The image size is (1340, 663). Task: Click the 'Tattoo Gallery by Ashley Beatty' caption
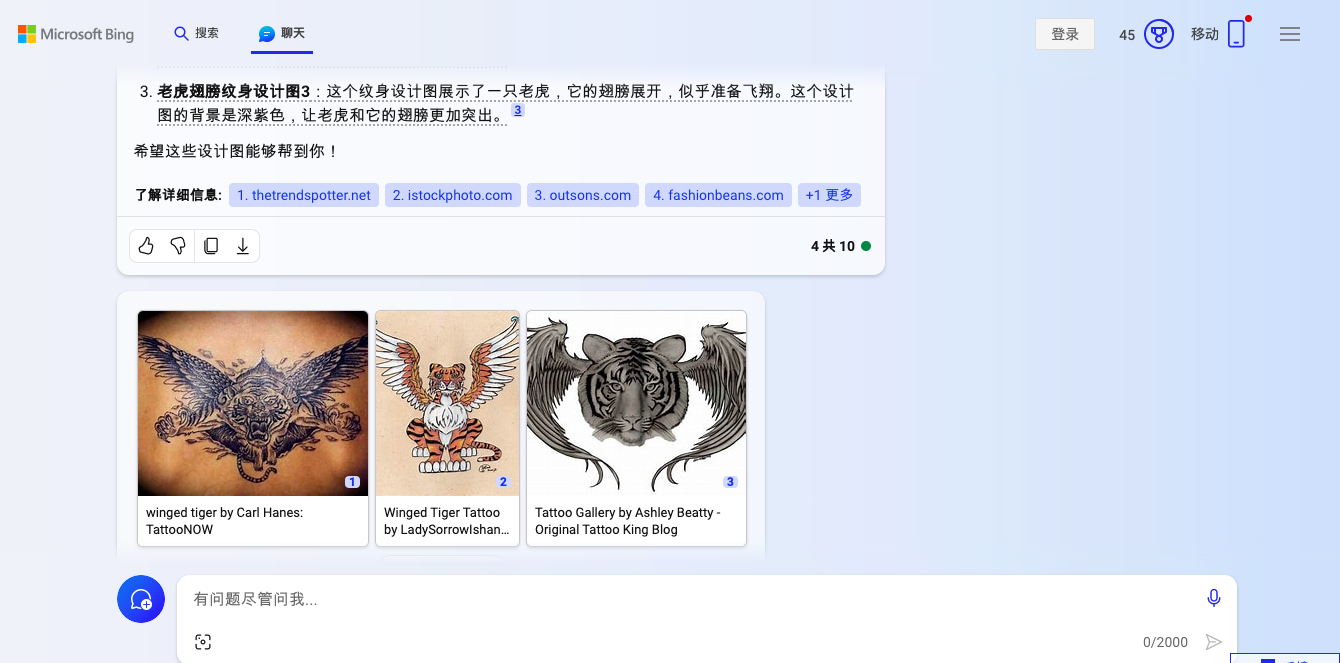point(628,521)
